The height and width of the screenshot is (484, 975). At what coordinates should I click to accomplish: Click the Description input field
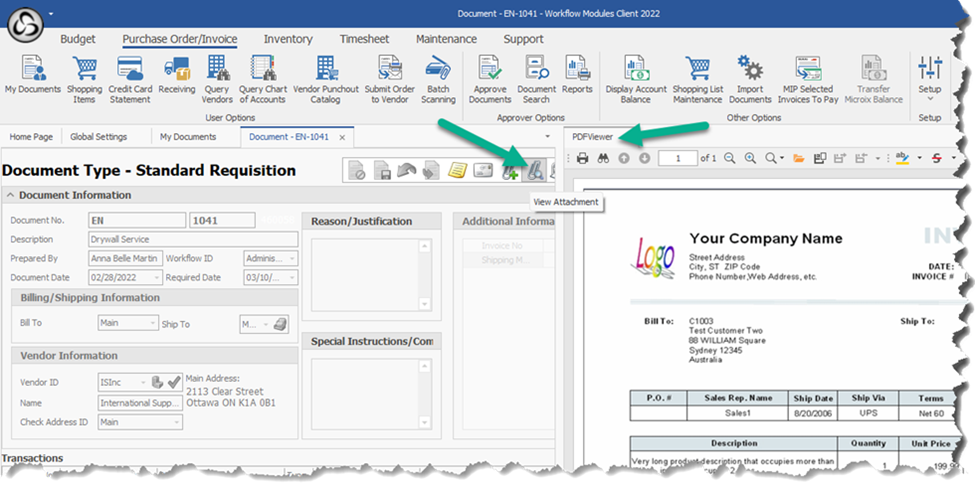click(193, 239)
